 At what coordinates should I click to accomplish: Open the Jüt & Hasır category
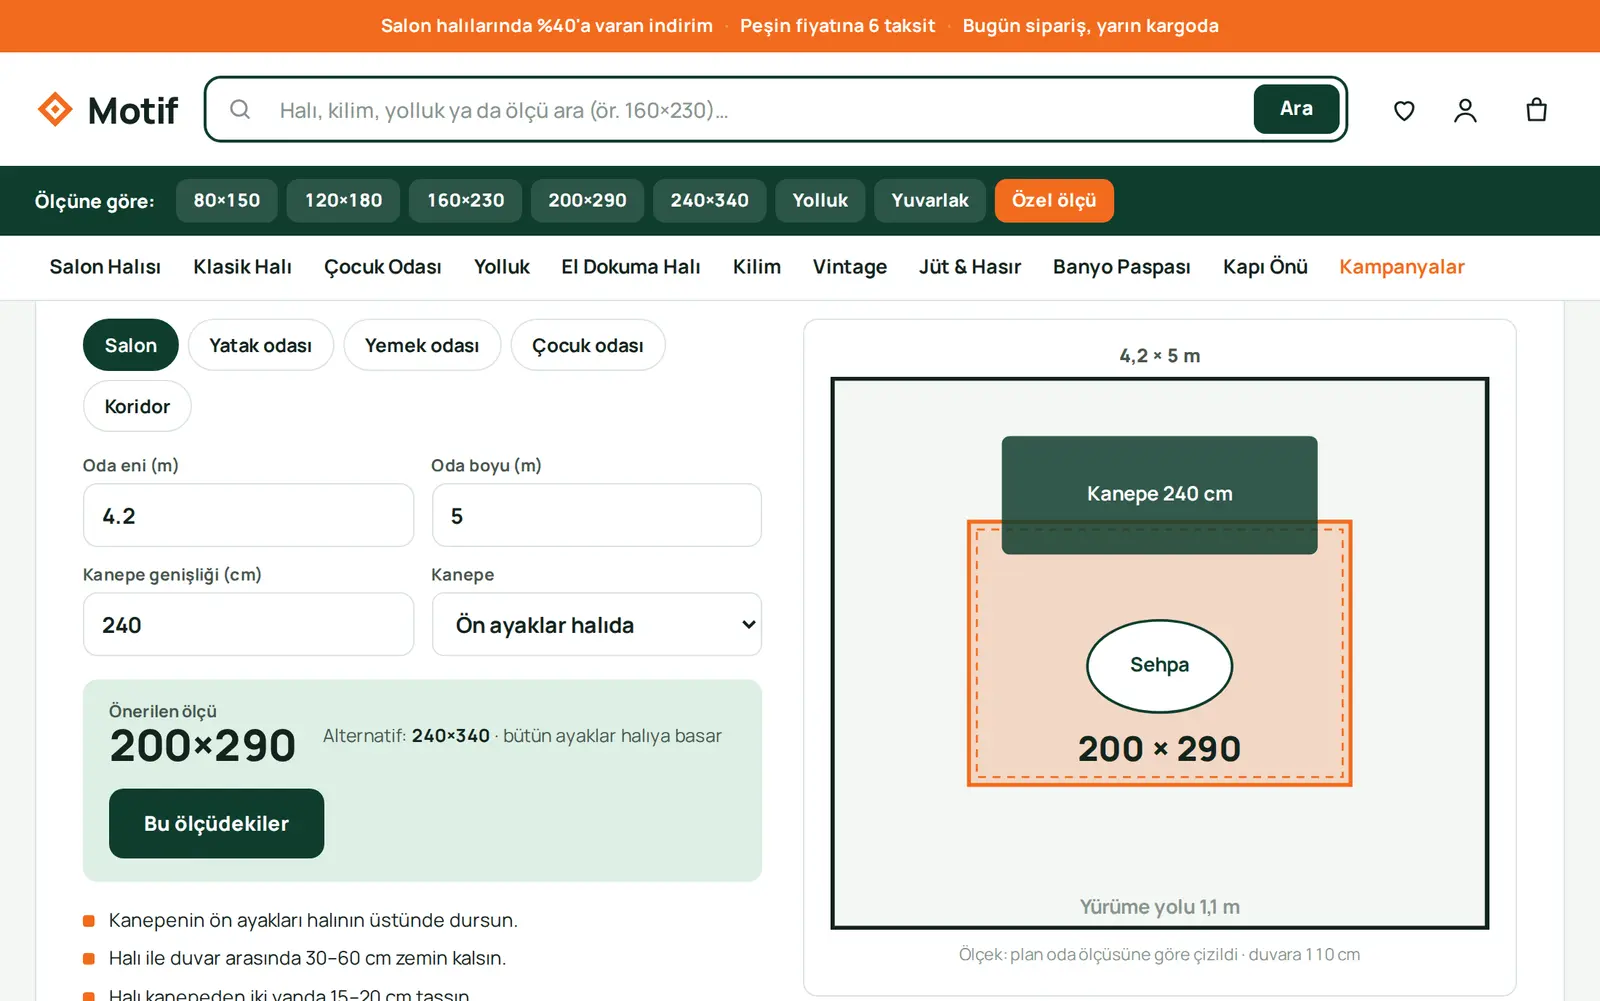[970, 267]
